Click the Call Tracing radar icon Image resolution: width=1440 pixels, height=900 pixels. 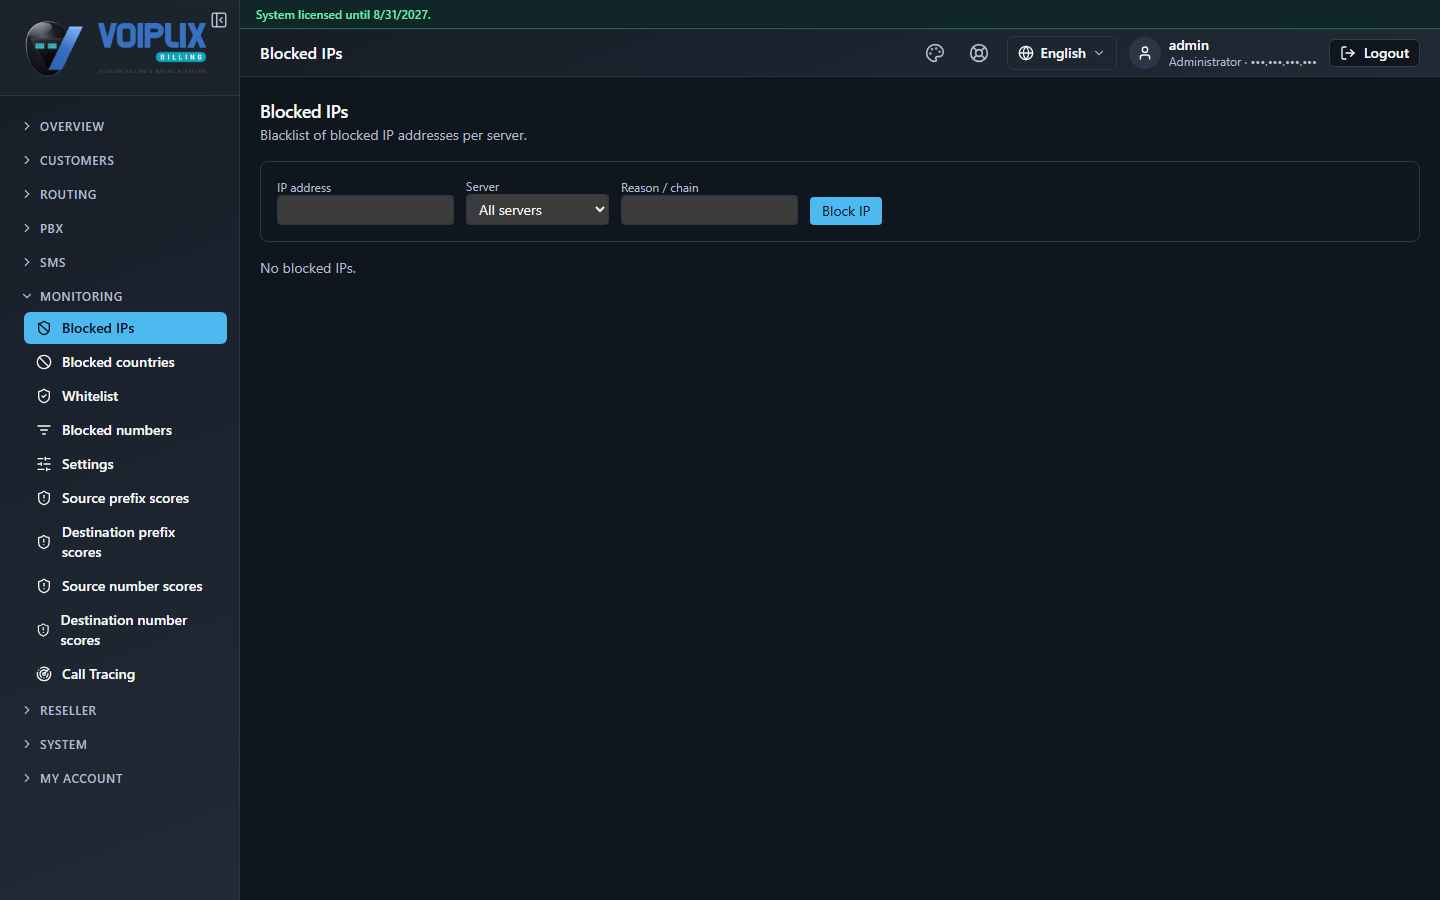click(x=44, y=674)
